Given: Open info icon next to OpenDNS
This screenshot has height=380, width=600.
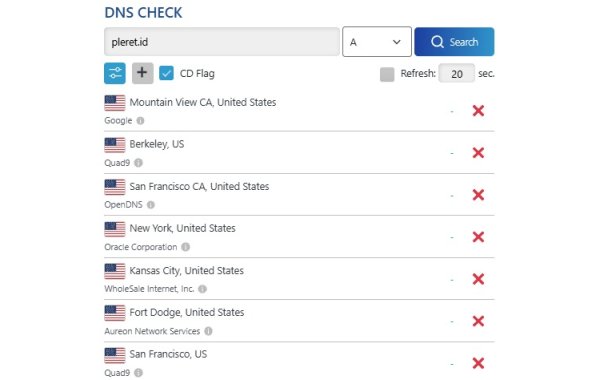Looking at the screenshot, I should pyautogui.click(x=151, y=205).
